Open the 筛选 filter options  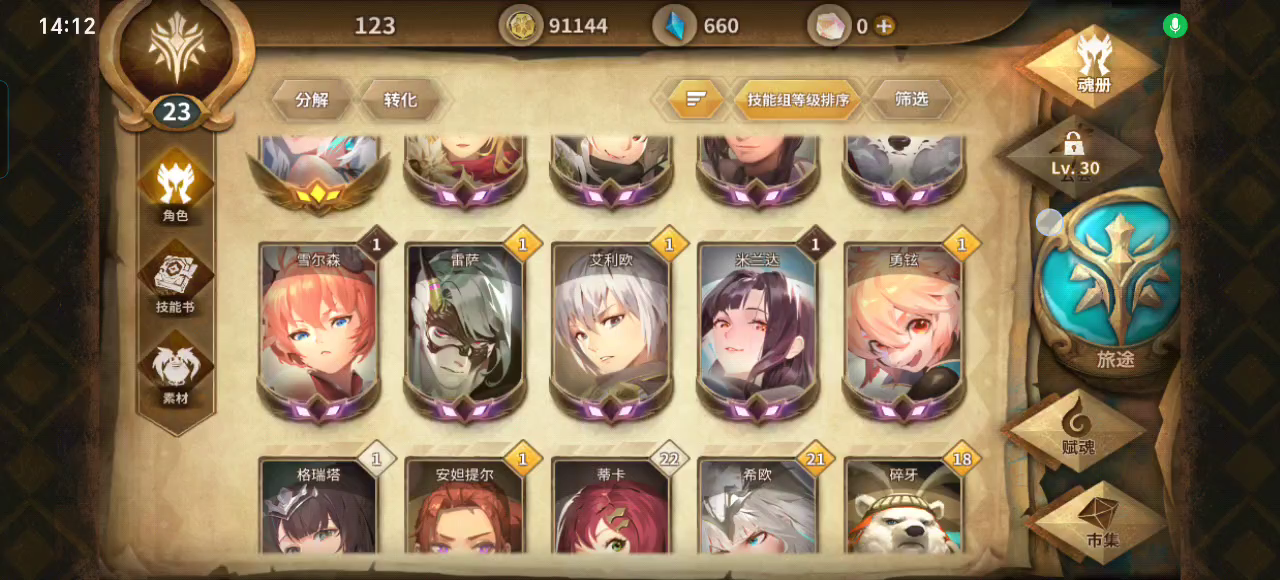(x=911, y=99)
